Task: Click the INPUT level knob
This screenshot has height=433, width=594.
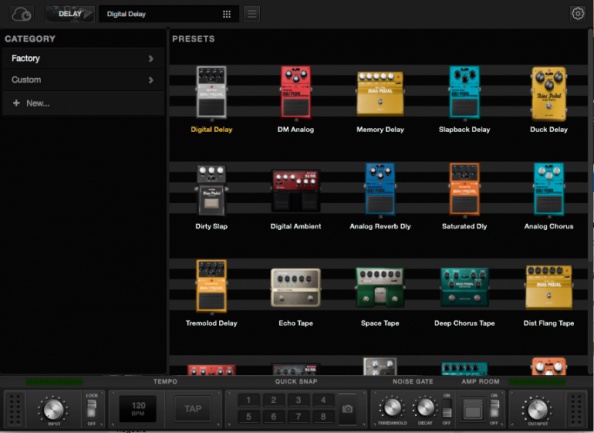Action: tap(53, 409)
